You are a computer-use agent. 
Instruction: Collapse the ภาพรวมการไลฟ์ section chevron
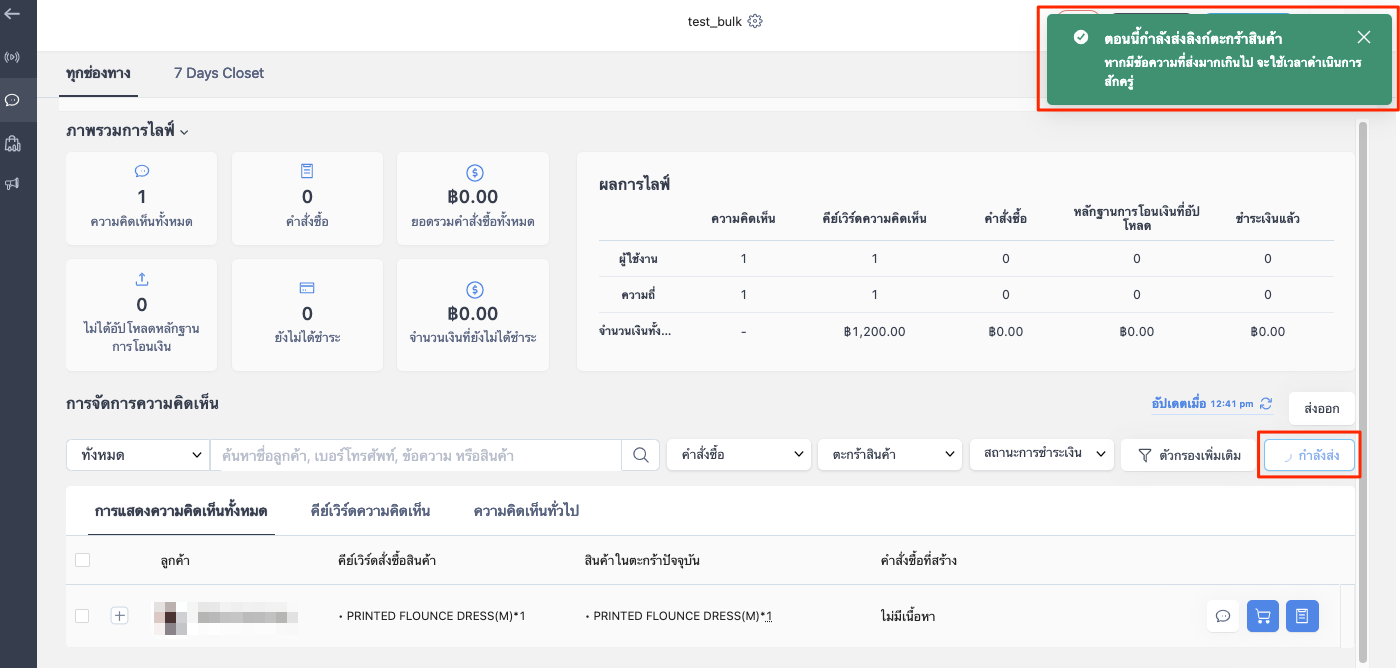184,131
